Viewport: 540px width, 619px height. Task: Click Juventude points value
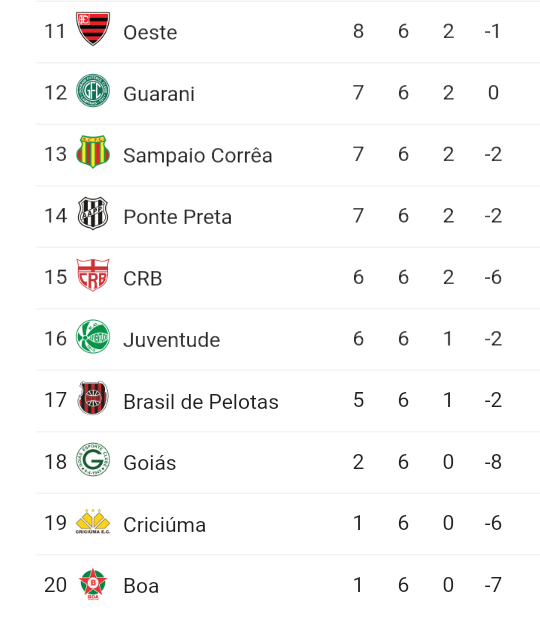pyautogui.click(x=358, y=339)
